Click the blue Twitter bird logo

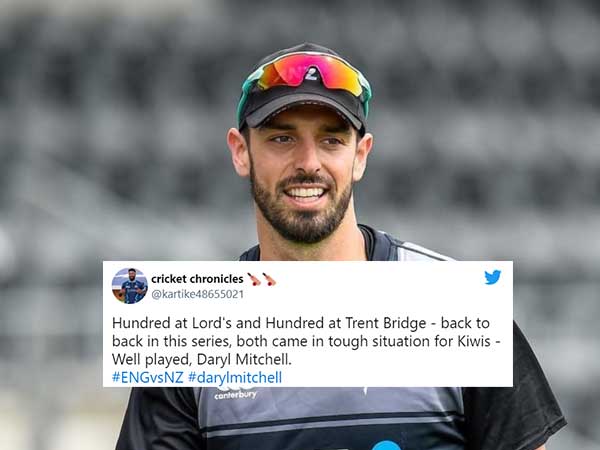coord(492,277)
